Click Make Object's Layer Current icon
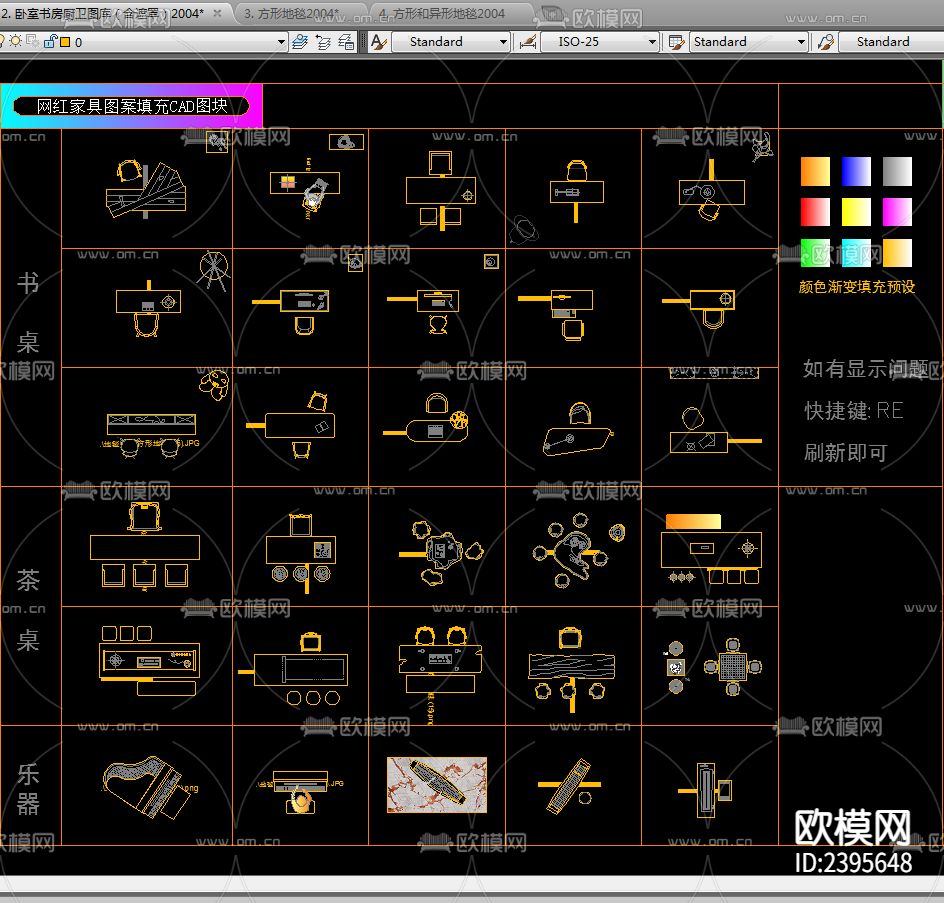Screen dimensions: 944x903 (299, 42)
